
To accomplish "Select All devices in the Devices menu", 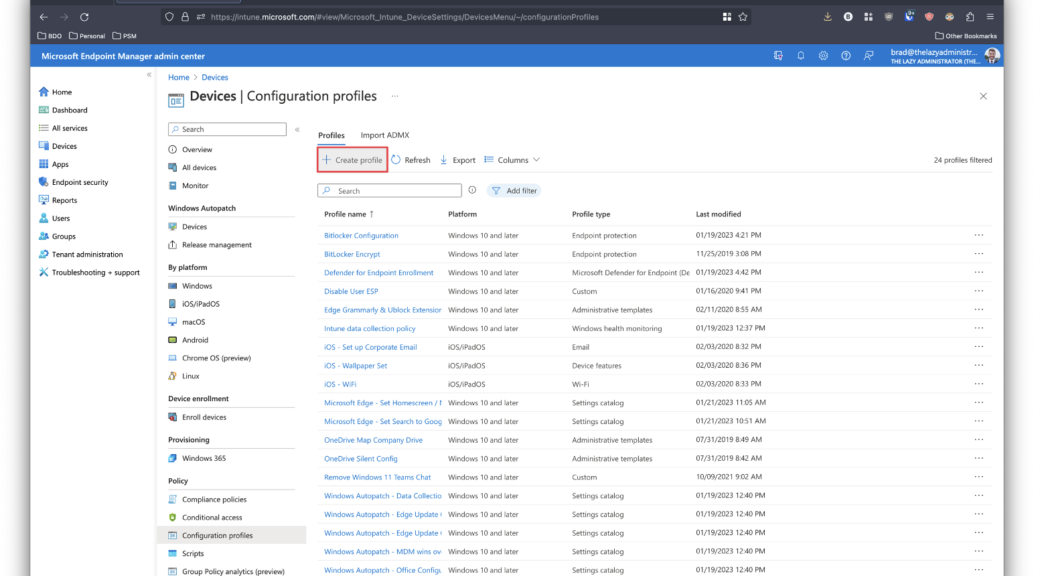I will 199,168.
